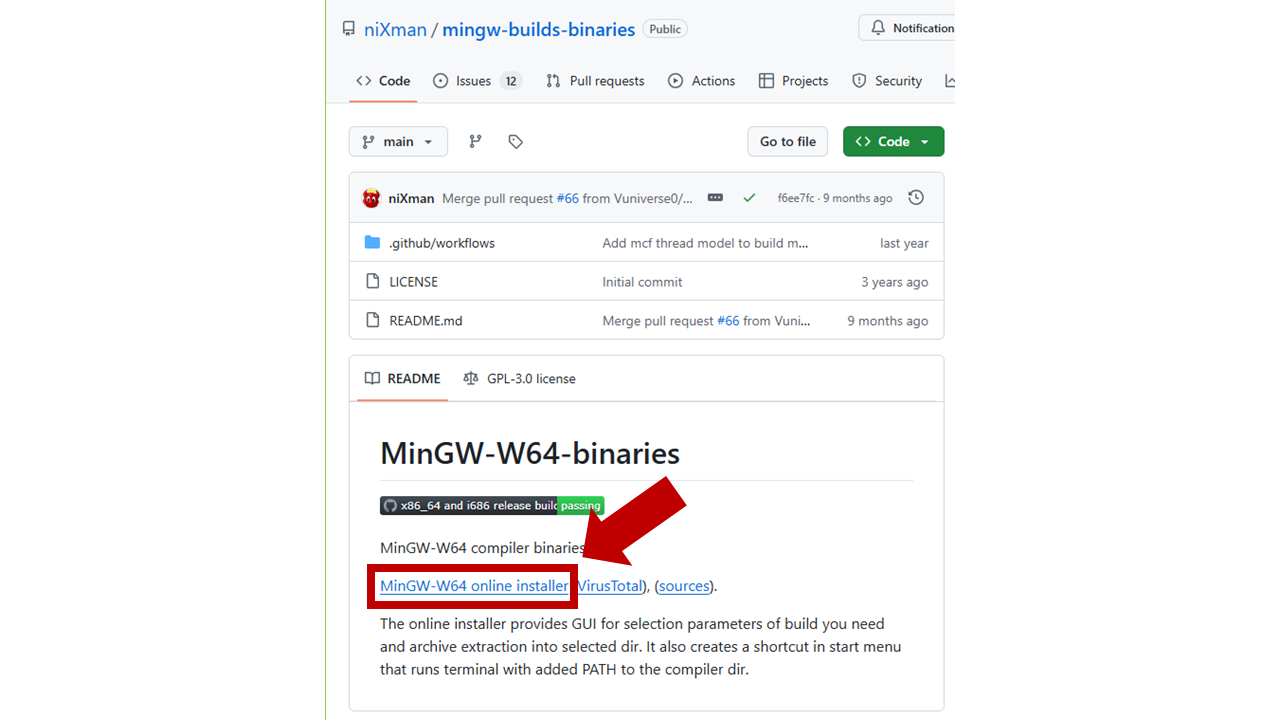
Task: Open the Projects tab
Action: pos(794,81)
